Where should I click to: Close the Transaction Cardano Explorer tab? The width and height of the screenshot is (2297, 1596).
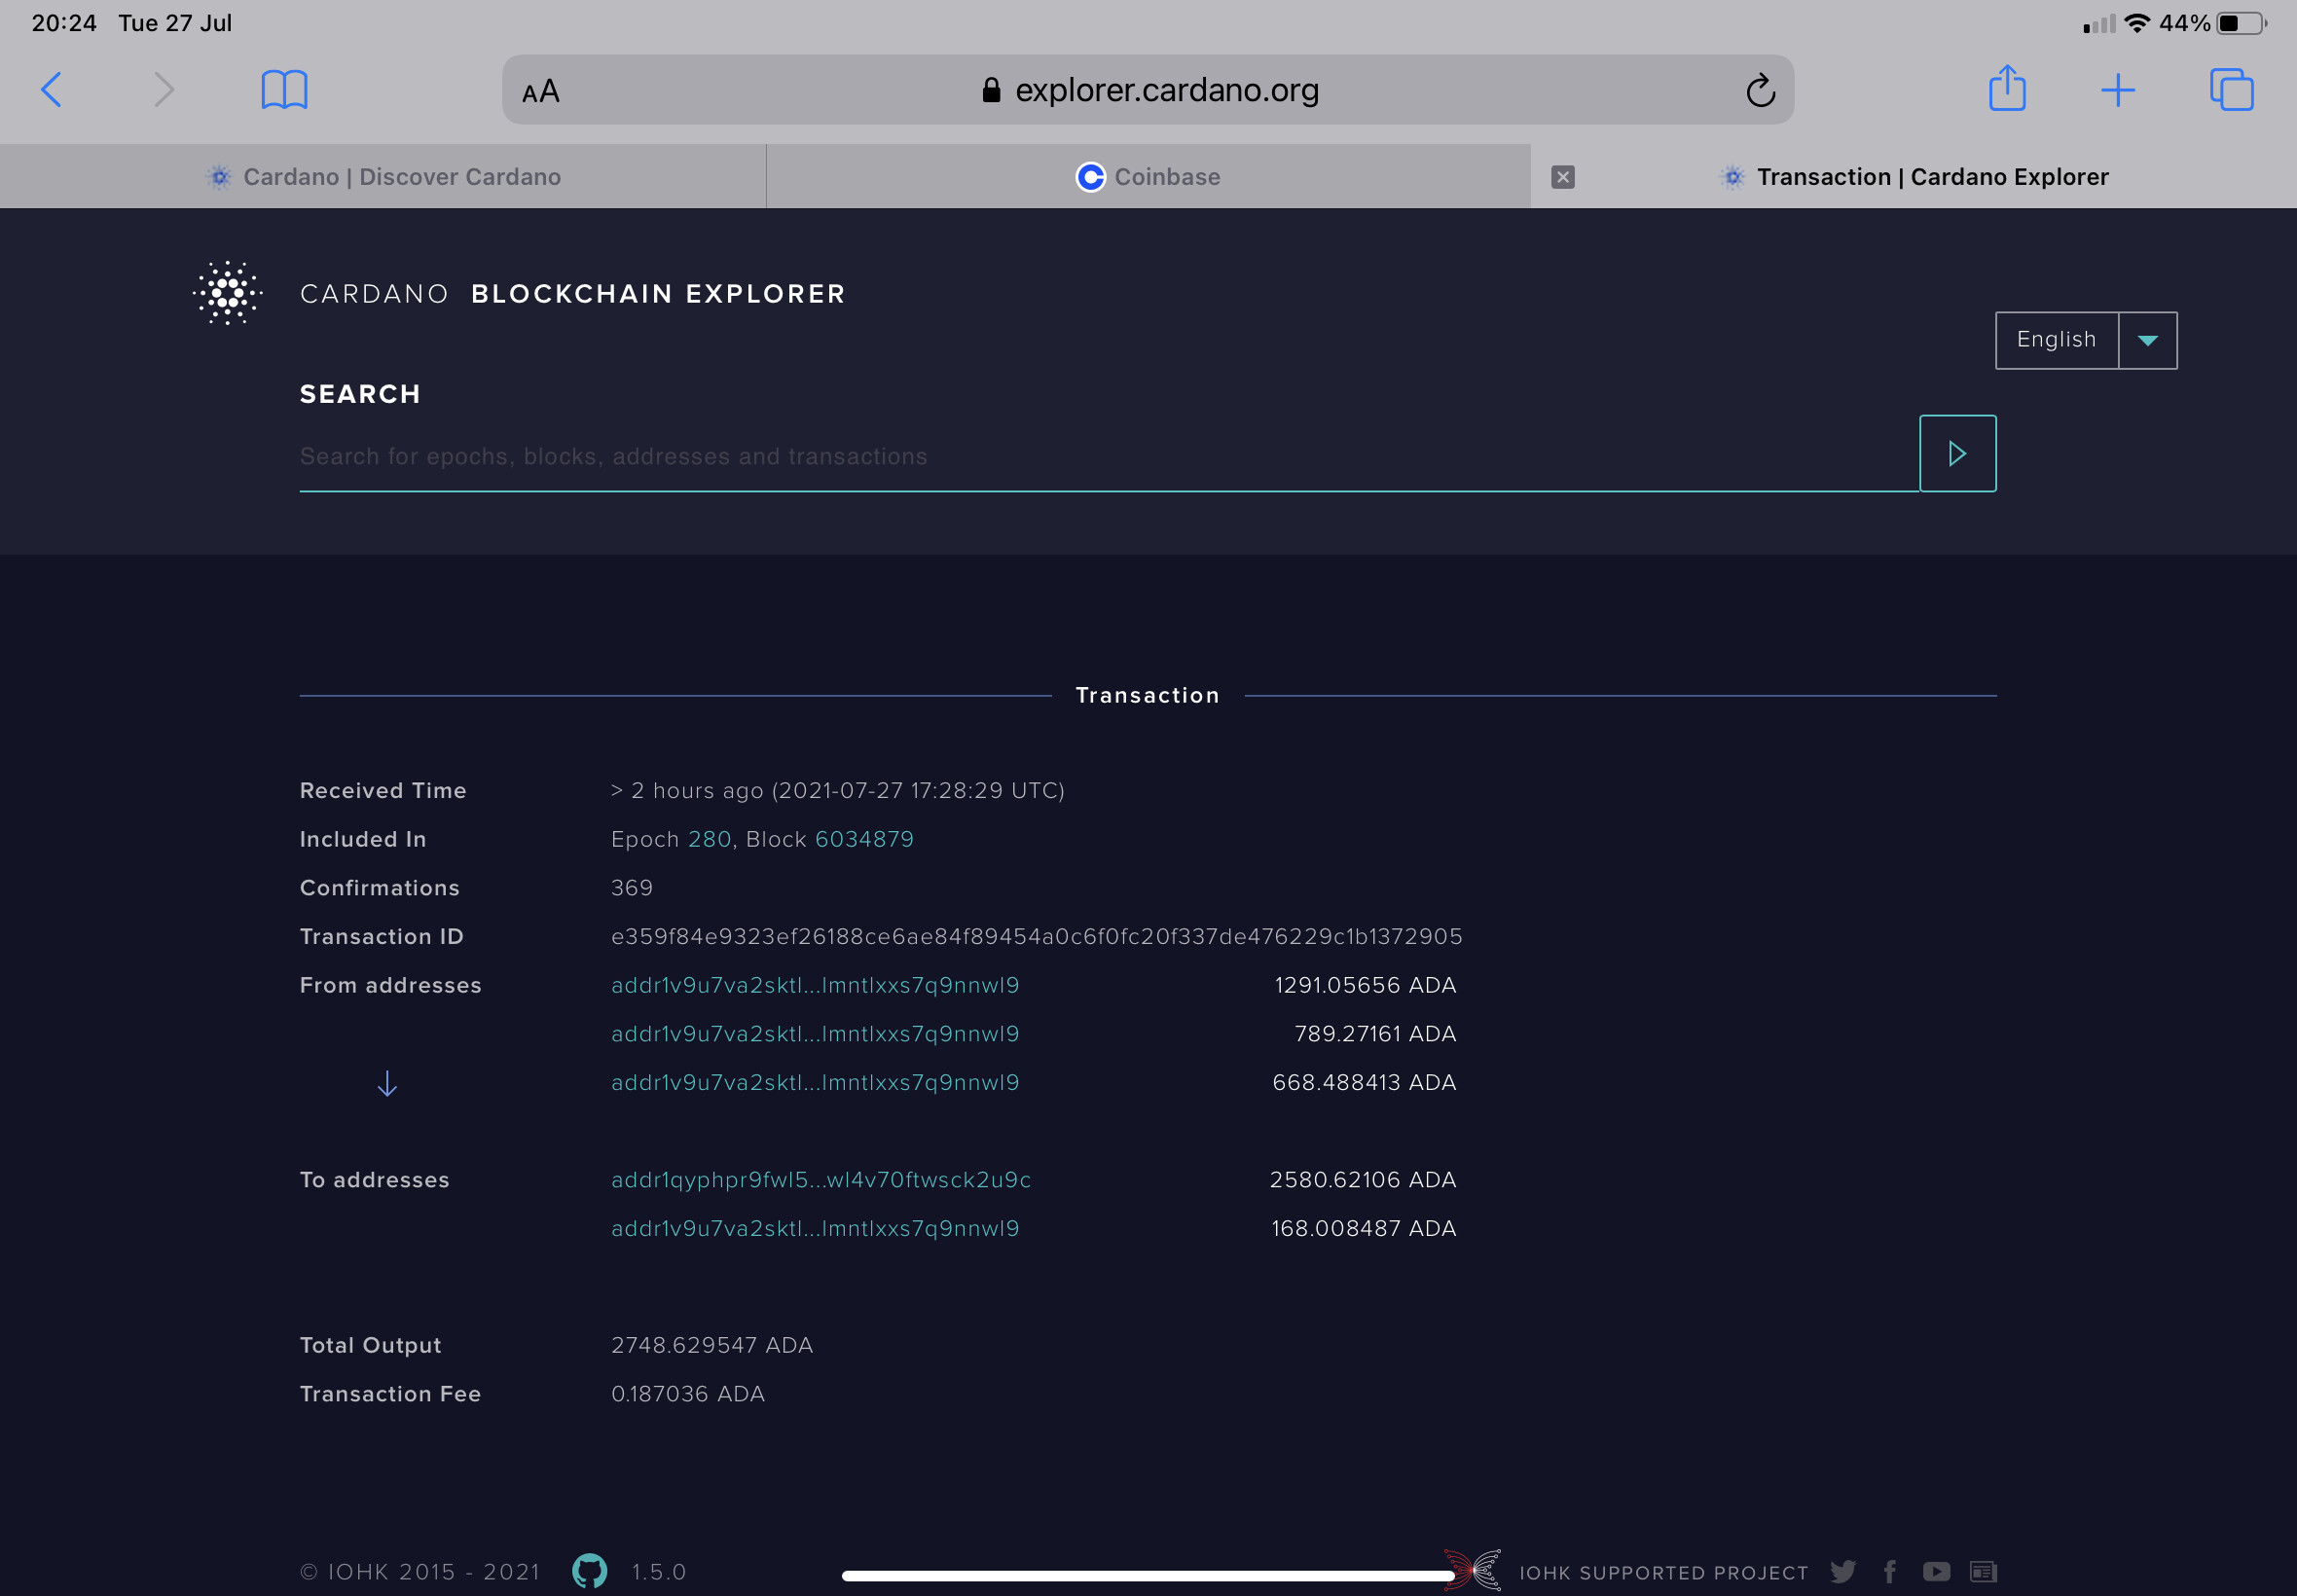pos(1562,177)
